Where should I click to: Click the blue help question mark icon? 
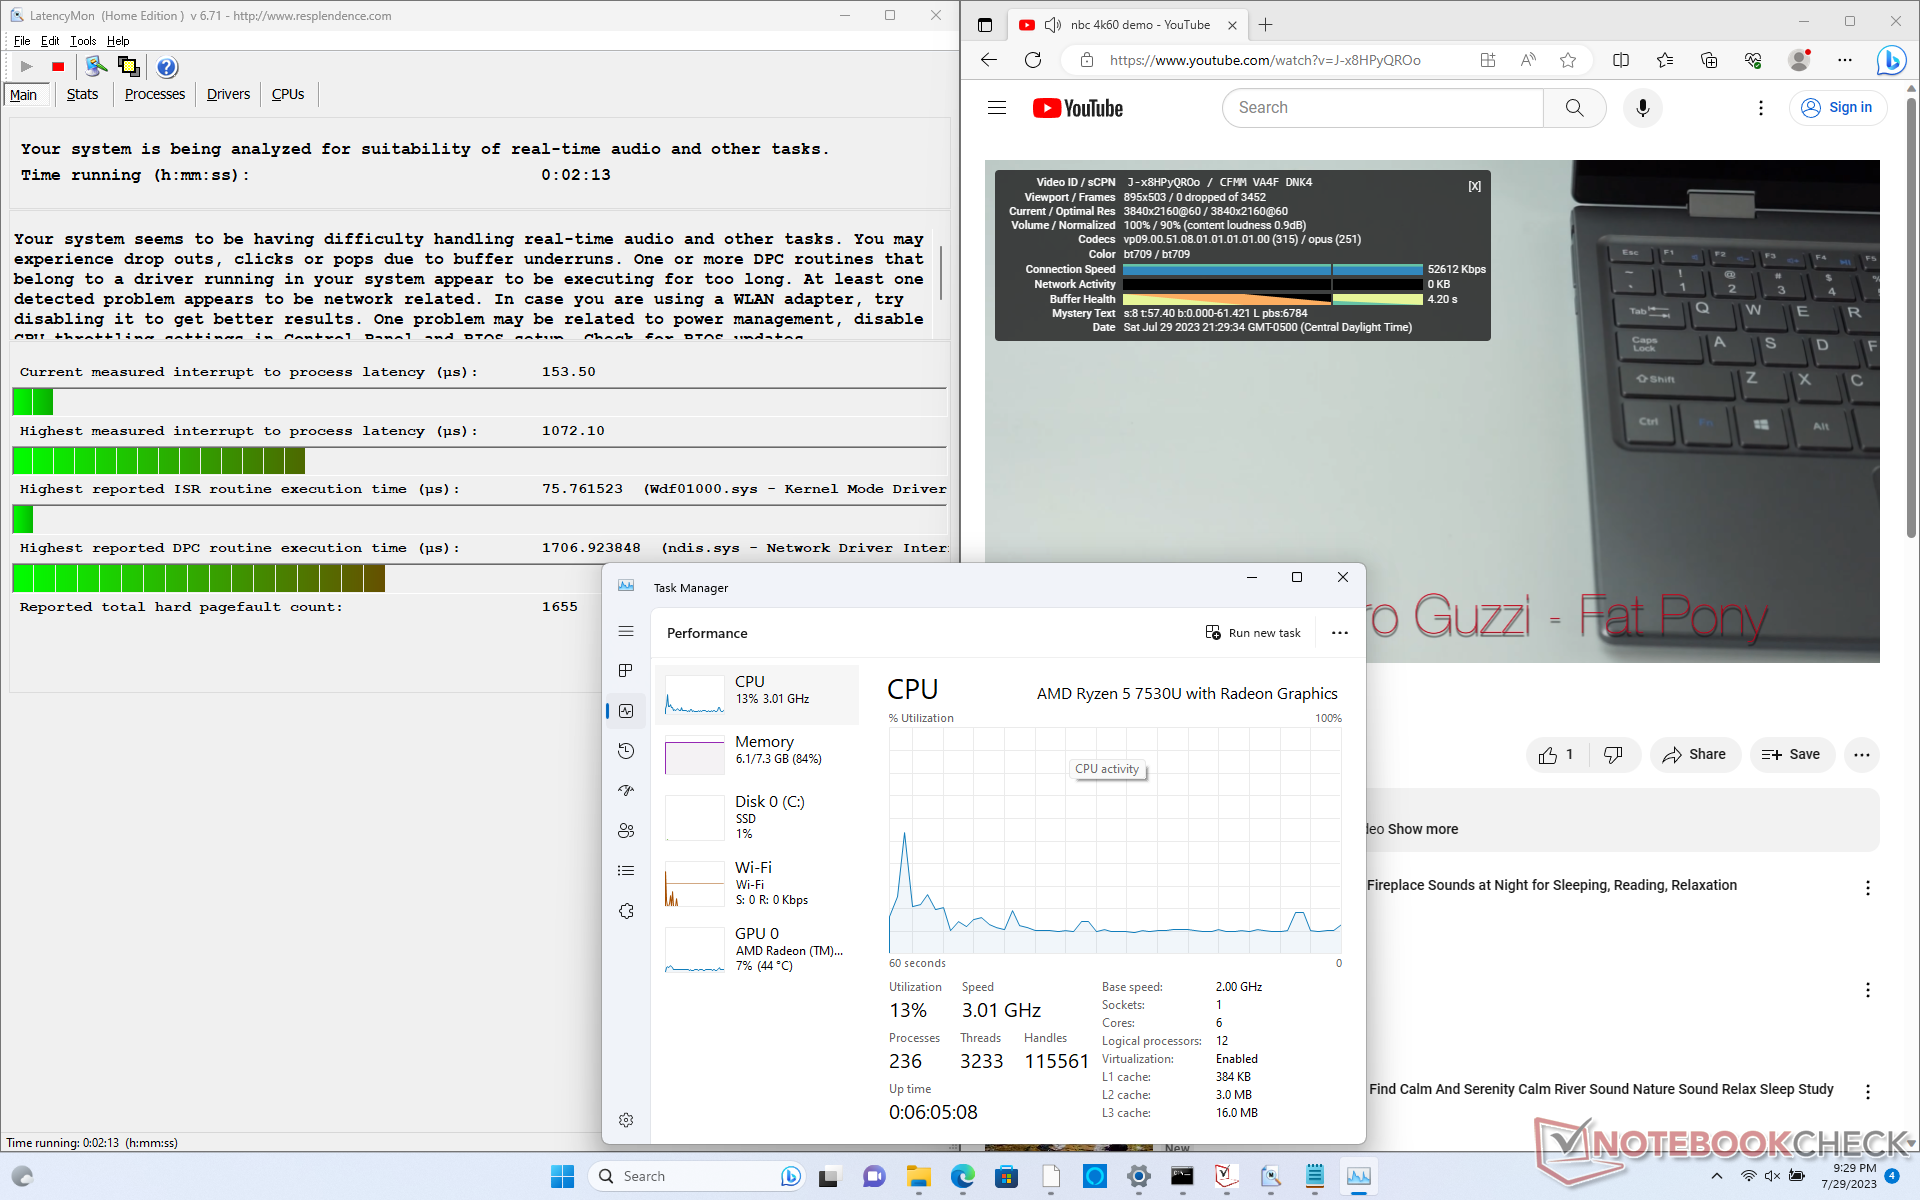(167, 67)
